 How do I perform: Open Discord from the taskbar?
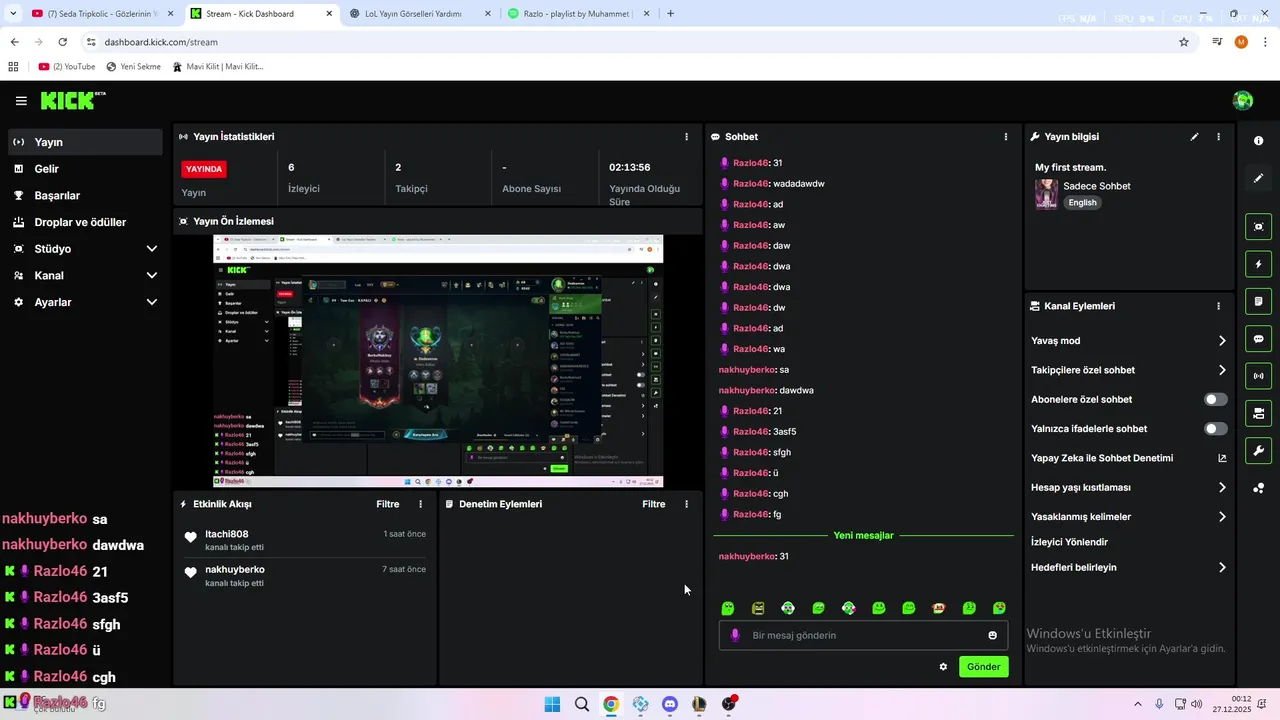(x=670, y=704)
